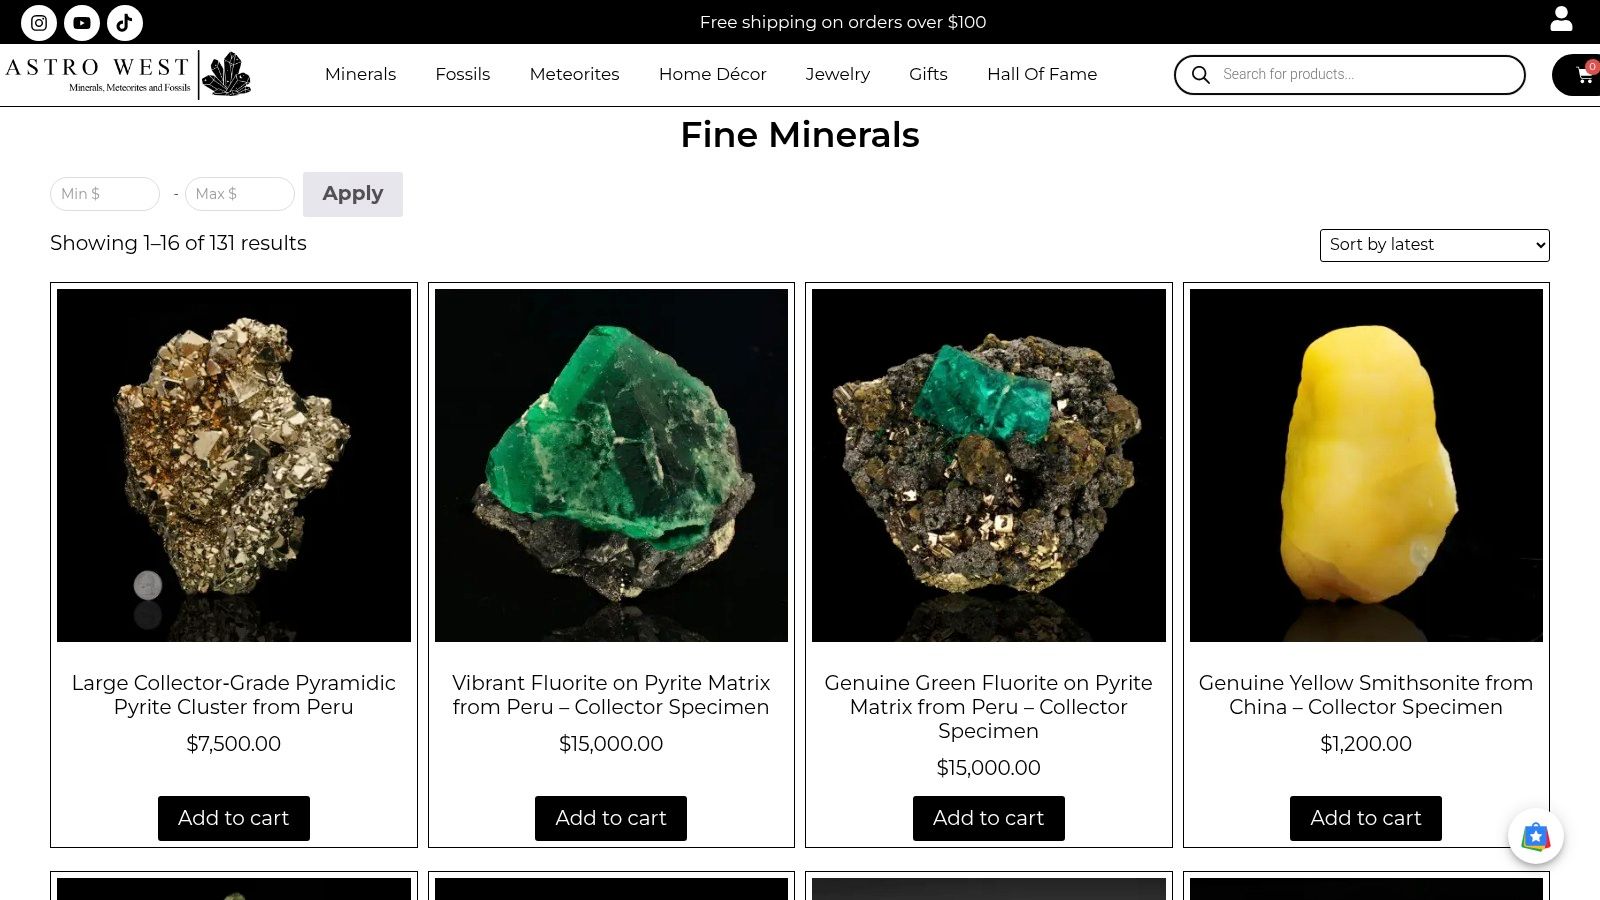
Task: View the pyrite cluster product image
Action: coord(234,465)
